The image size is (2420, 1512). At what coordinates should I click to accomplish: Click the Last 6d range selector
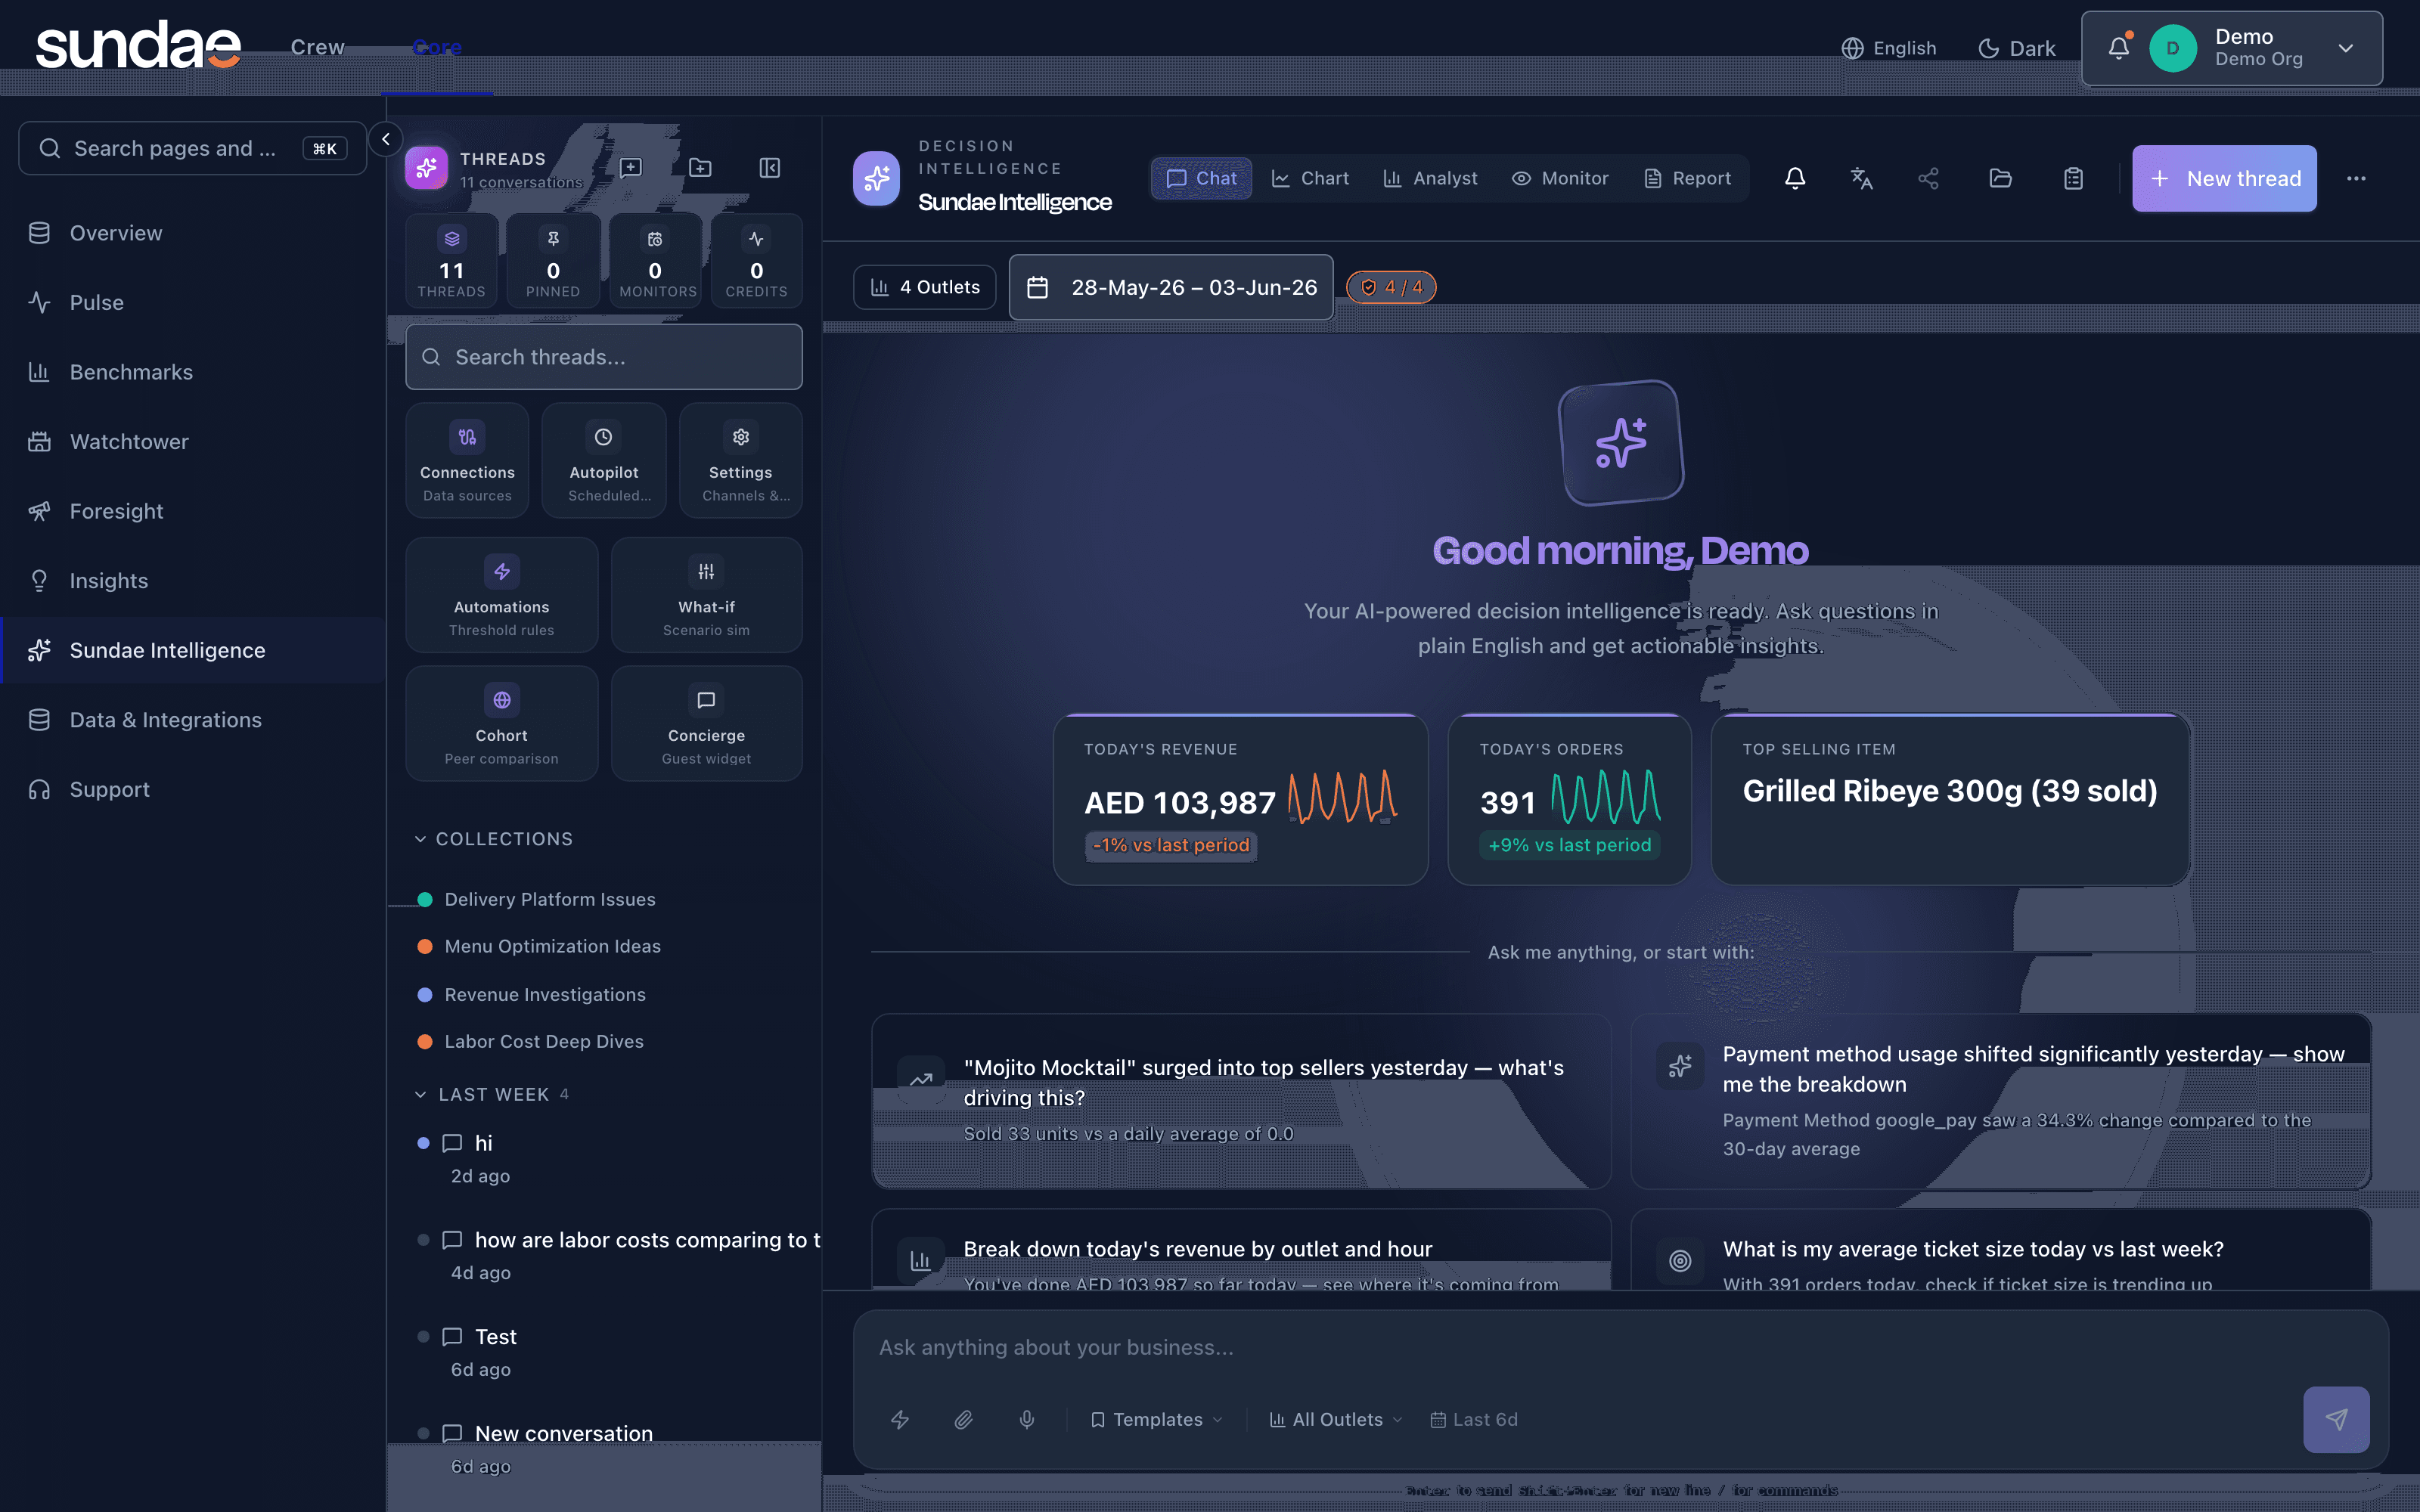pyautogui.click(x=1474, y=1419)
